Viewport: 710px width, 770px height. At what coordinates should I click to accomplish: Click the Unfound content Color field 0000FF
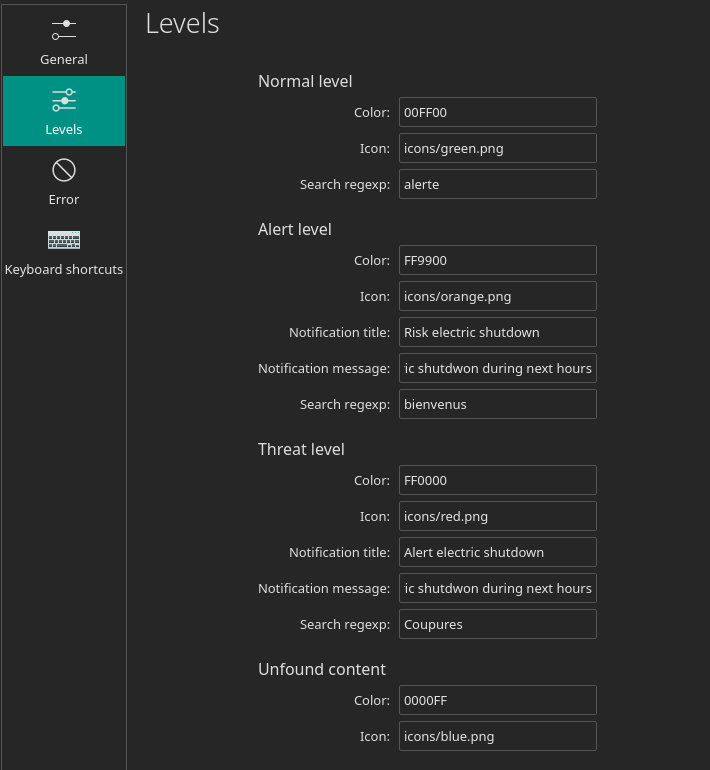point(498,700)
